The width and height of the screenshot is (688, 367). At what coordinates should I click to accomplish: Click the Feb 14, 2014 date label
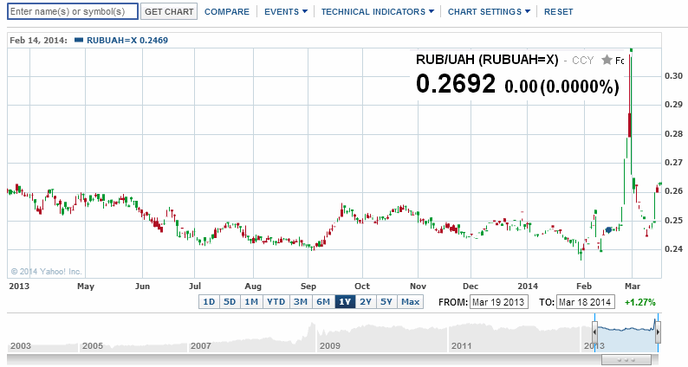[39, 40]
